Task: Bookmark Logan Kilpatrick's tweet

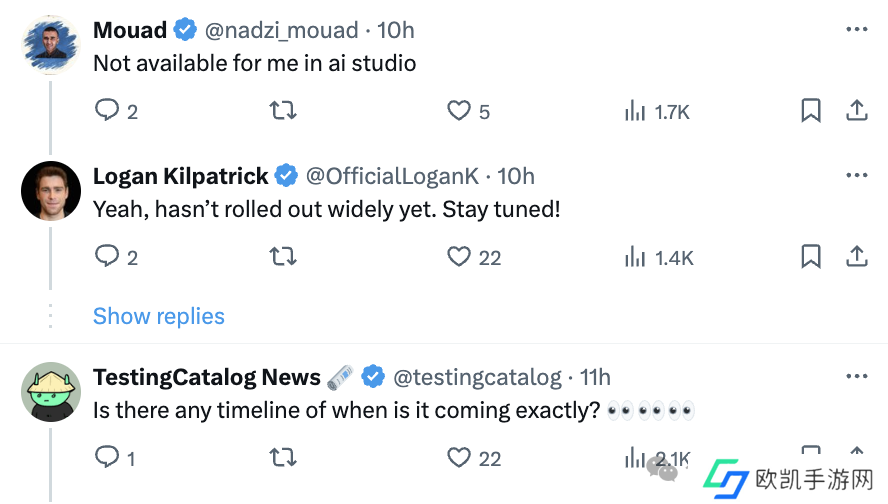Action: coord(811,257)
